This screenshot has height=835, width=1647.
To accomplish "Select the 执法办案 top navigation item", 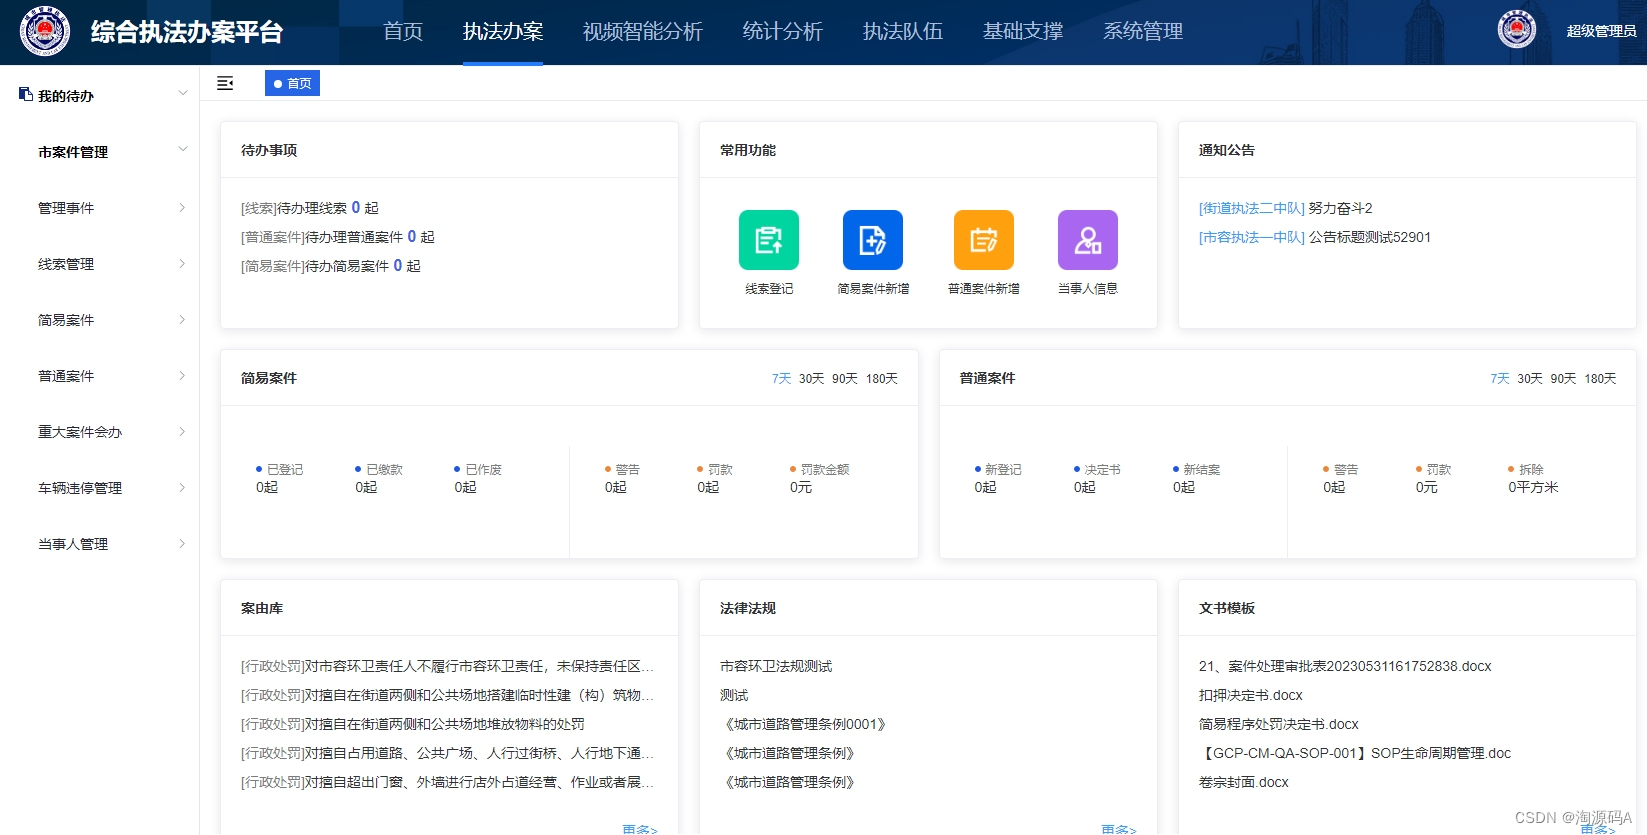I will pos(503,31).
